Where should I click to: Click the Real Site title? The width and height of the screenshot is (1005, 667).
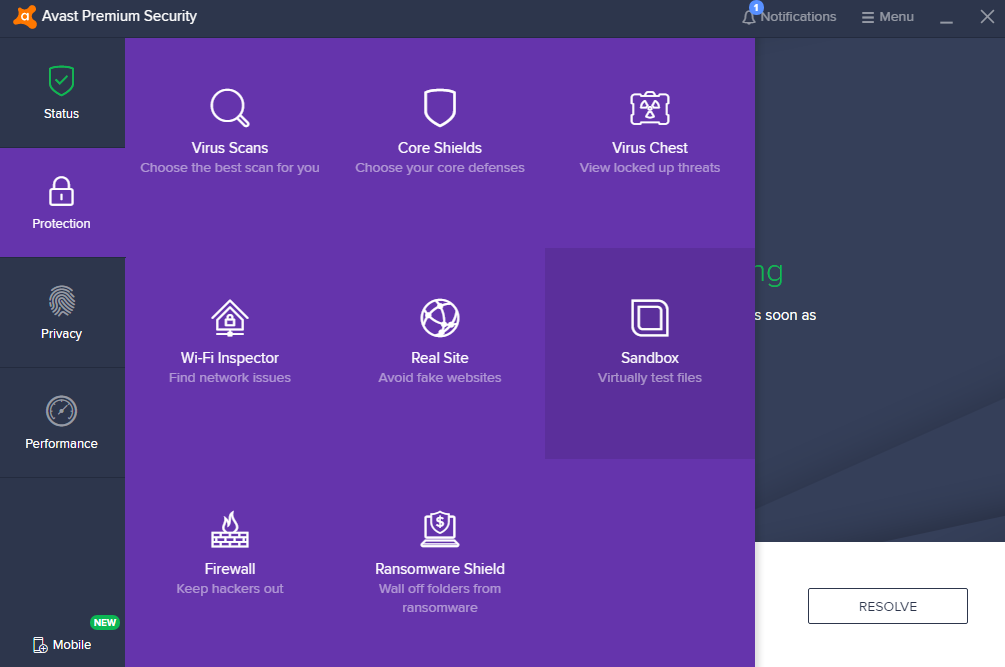point(440,358)
